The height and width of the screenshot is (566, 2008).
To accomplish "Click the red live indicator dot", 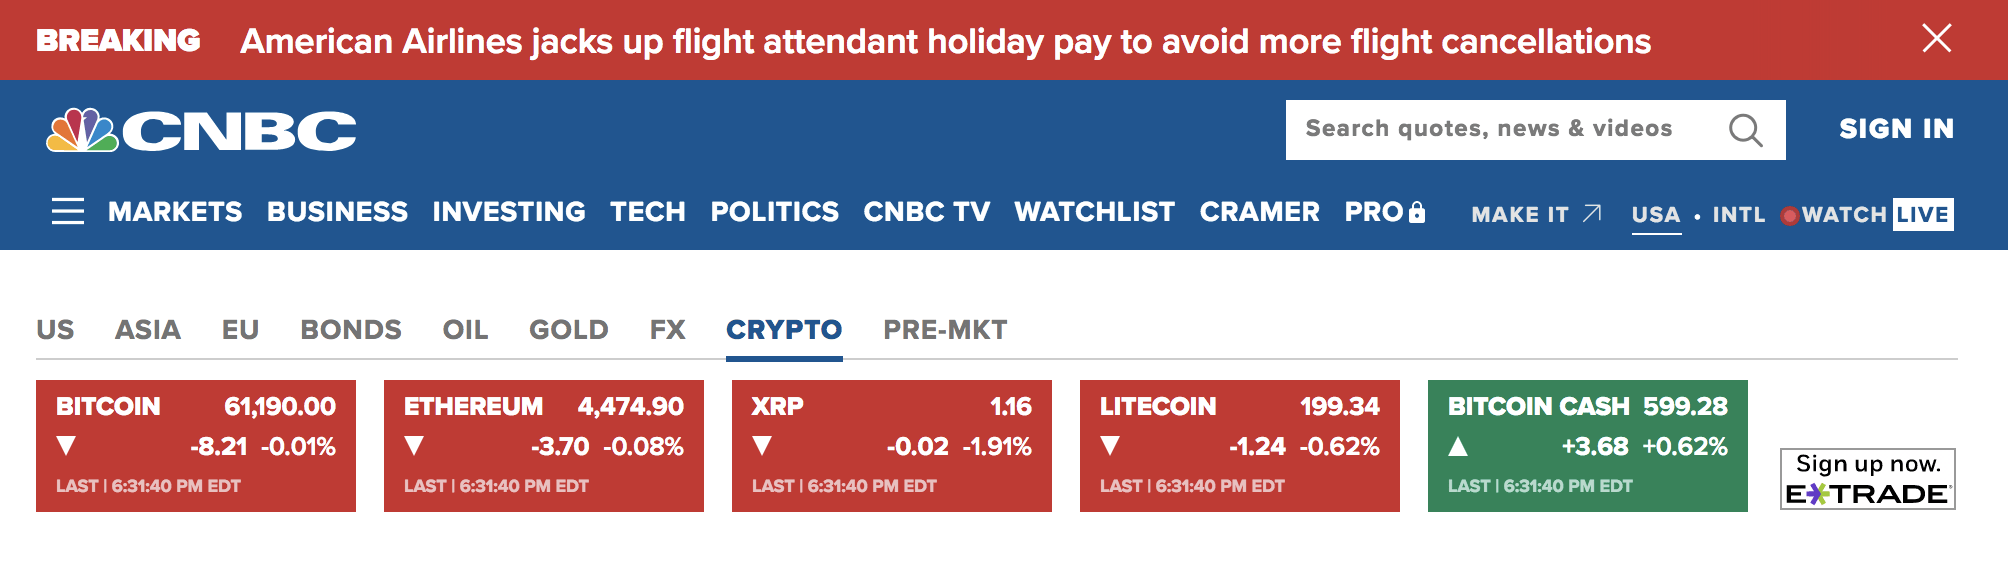I will pos(1790,215).
